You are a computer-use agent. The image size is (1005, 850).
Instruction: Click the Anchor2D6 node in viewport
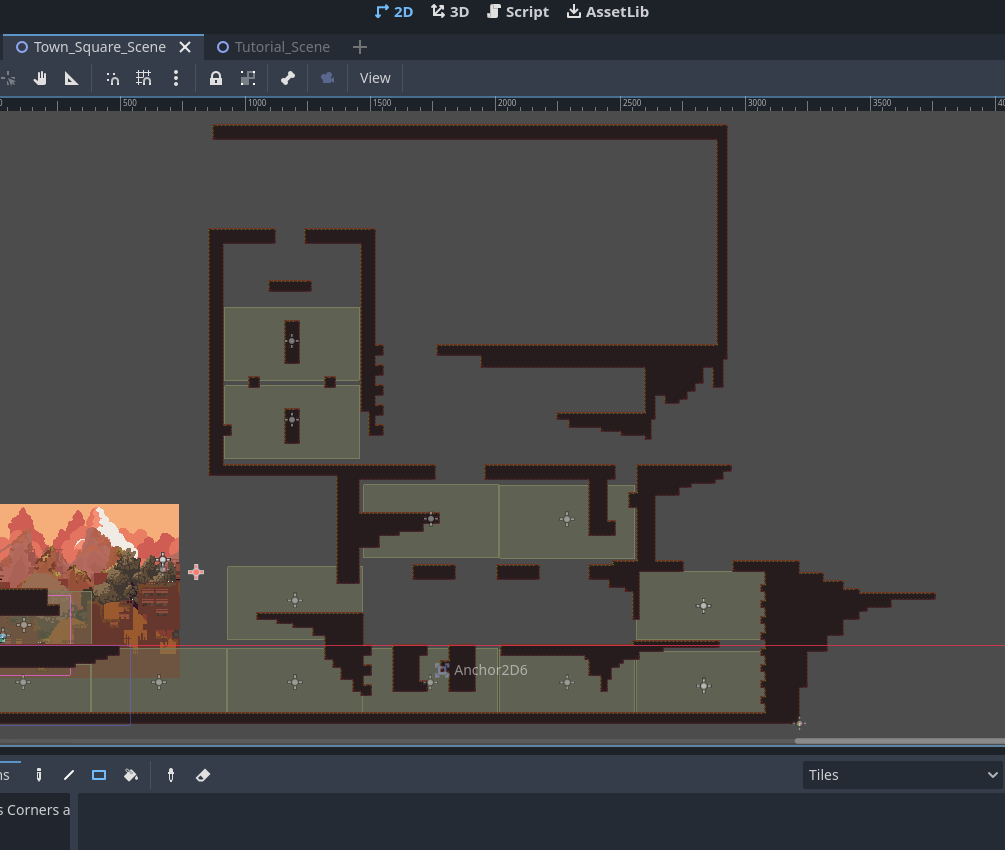(x=481, y=670)
